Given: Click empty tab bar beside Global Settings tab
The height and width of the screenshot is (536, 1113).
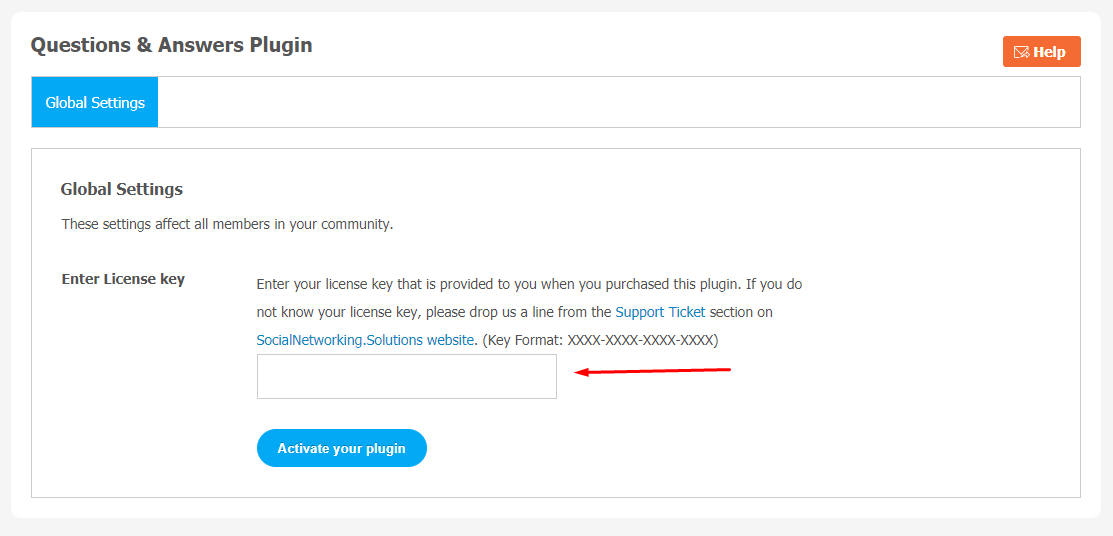Looking at the screenshot, I should tap(618, 102).
